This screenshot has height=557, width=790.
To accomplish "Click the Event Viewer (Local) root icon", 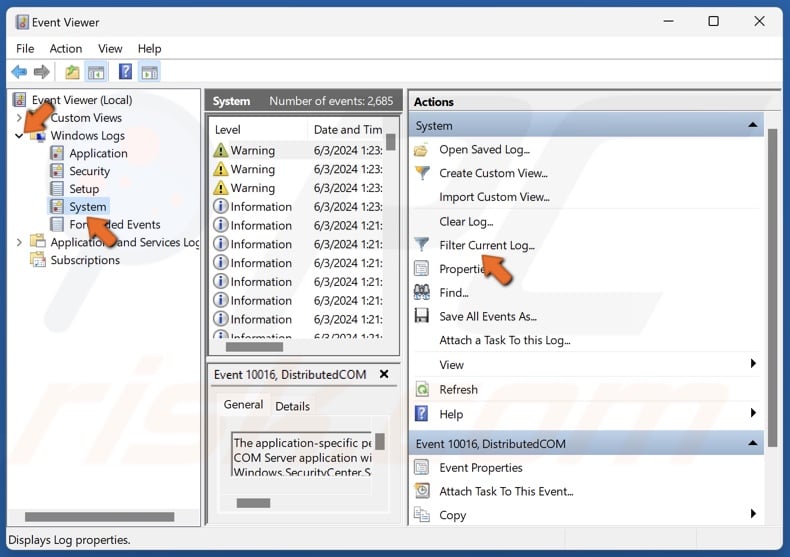I will coord(19,100).
